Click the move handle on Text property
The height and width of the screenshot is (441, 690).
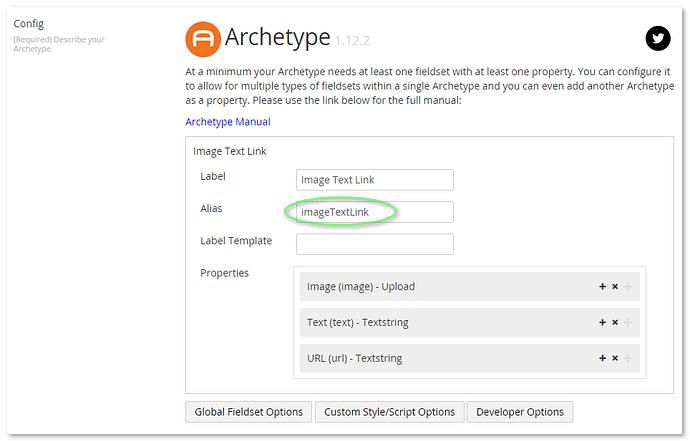(x=628, y=323)
